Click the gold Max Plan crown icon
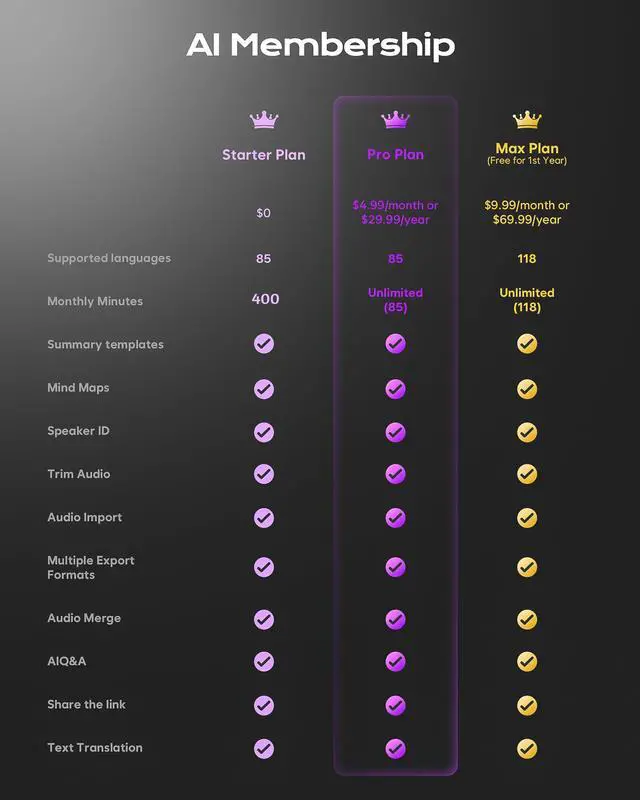Image resolution: width=640 pixels, height=800 pixels. (527, 120)
